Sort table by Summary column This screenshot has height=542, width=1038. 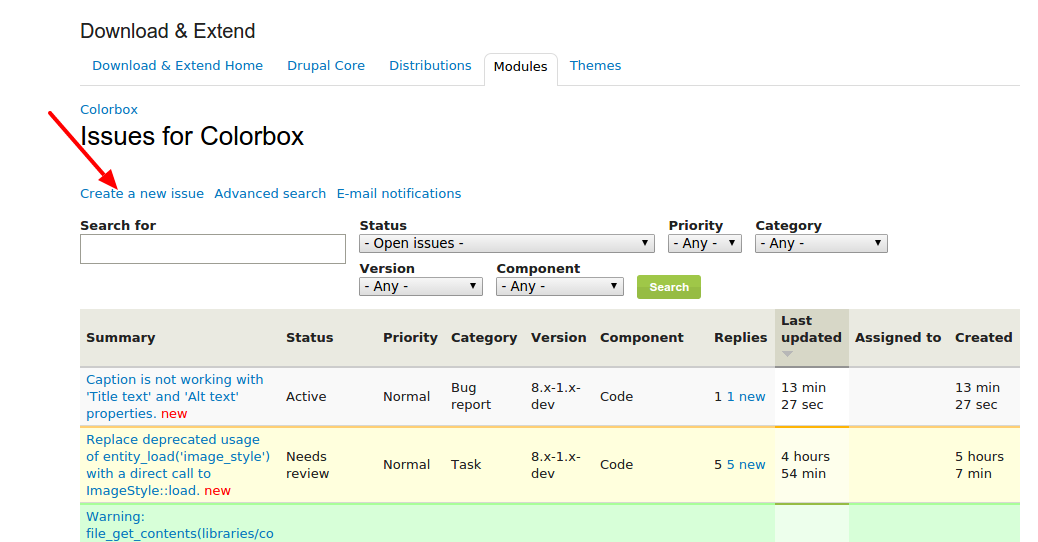click(120, 338)
